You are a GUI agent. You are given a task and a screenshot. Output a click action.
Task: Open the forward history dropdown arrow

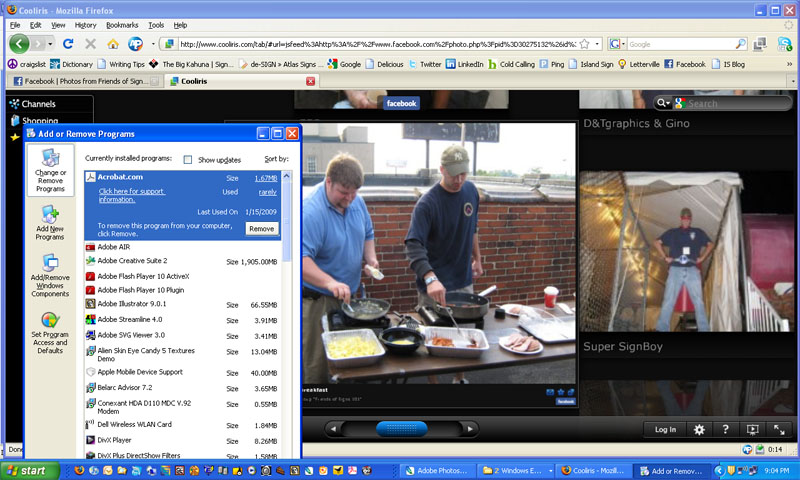50,44
